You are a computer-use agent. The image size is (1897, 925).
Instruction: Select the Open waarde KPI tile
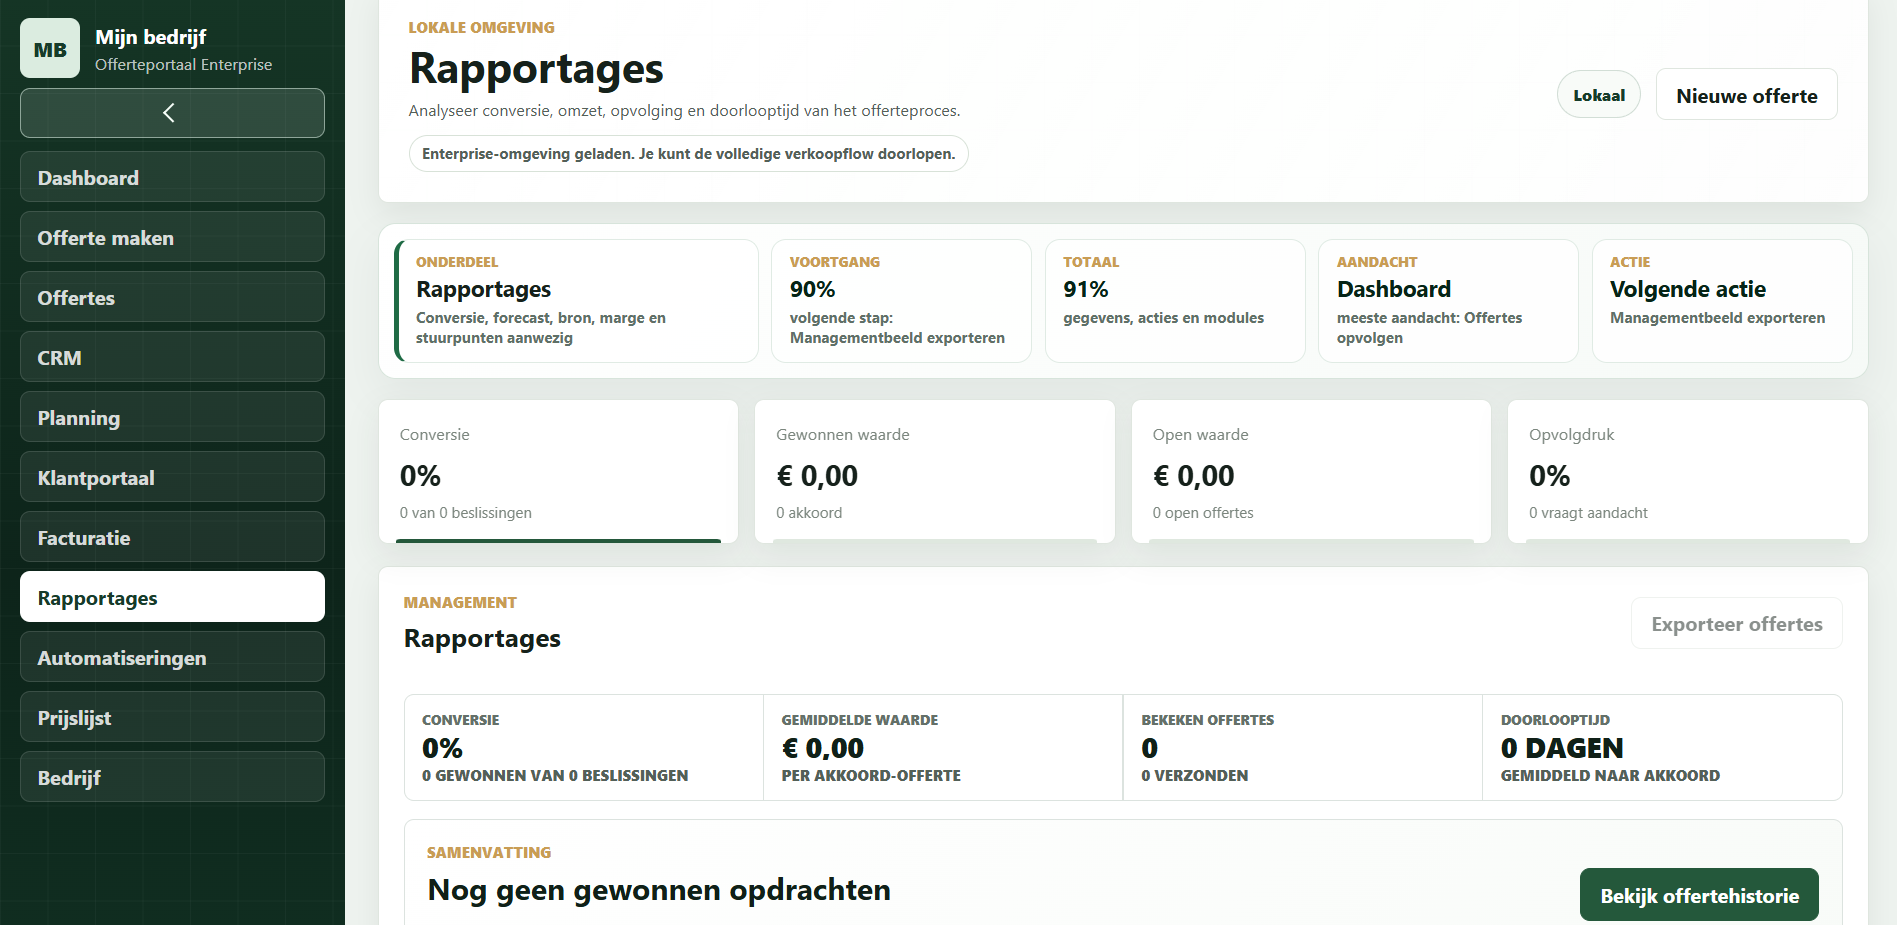(x=1311, y=472)
